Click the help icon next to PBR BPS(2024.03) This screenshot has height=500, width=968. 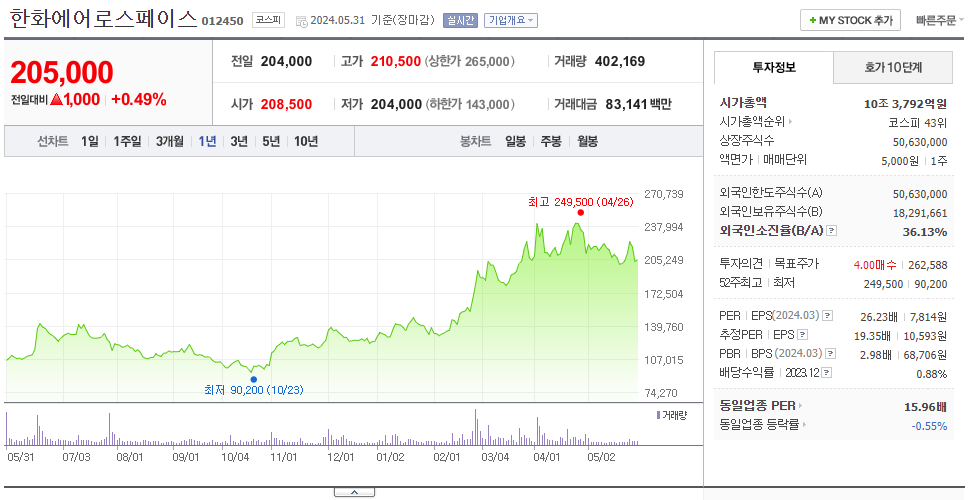pos(831,354)
